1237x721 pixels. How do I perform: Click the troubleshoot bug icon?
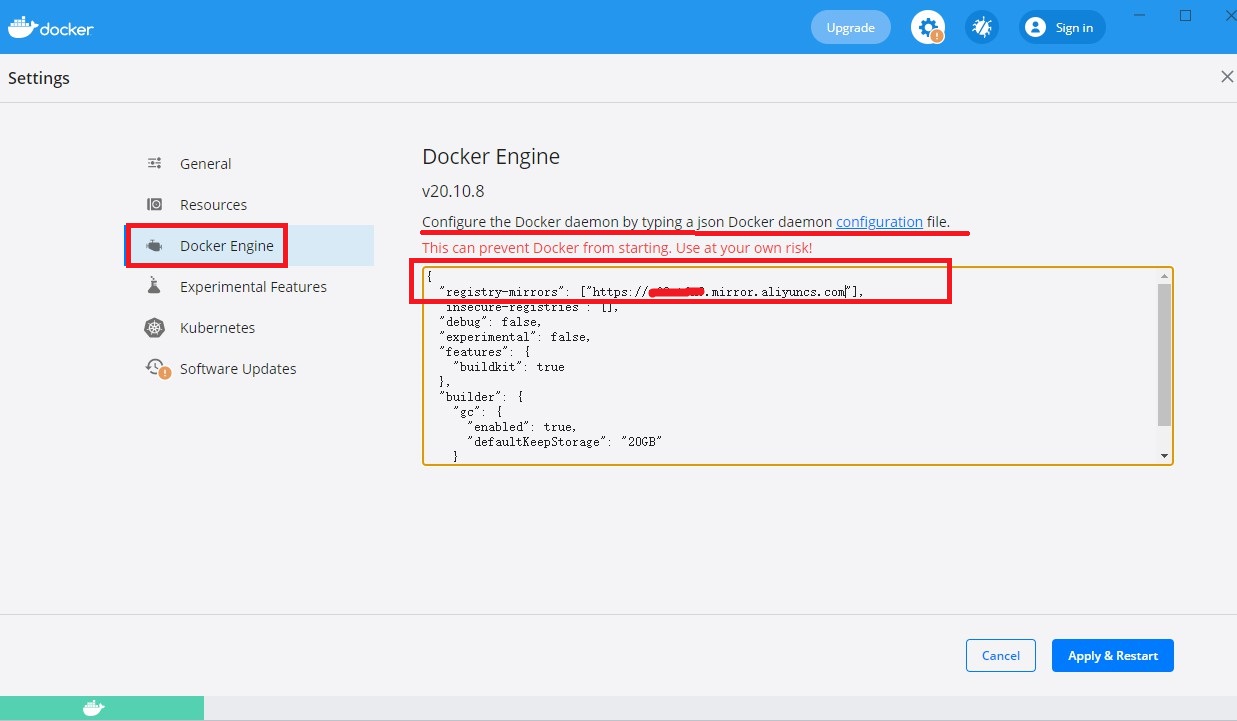click(x=982, y=27)
